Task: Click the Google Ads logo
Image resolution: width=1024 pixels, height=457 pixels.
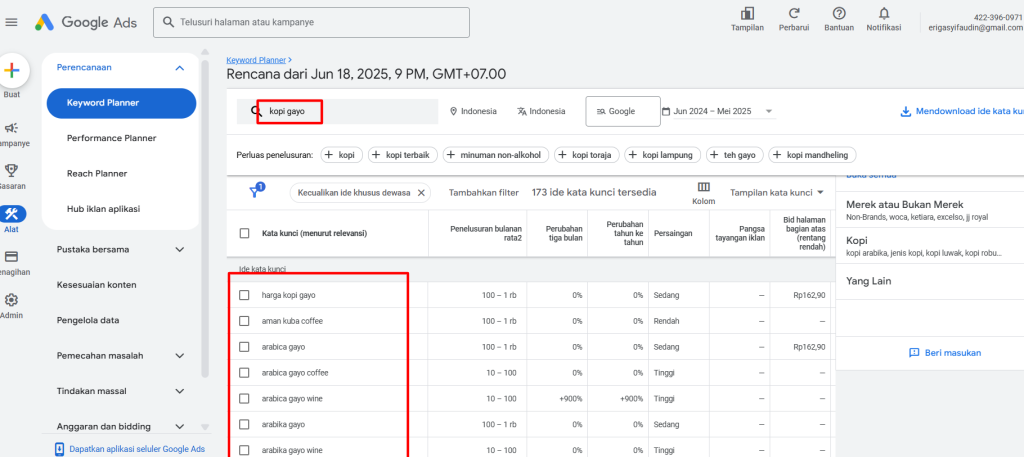Action: pyautogui.click(x=86, y=22)
